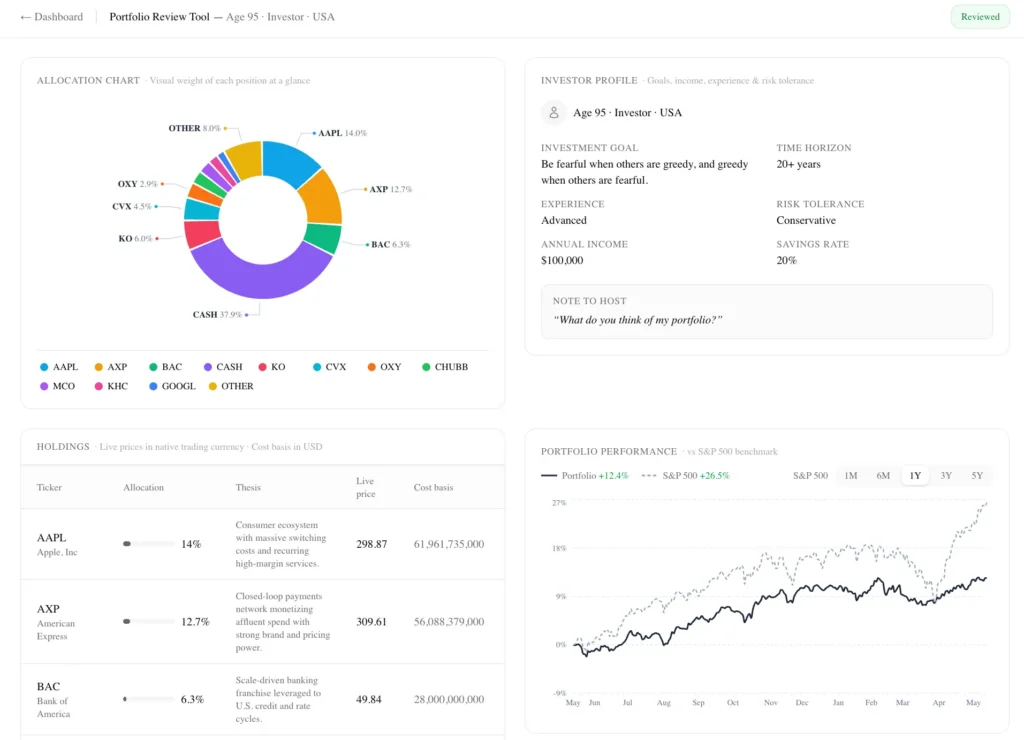Toggle CASH legend entry
The width and height of the screenshot is (1024, 740).
click(223, 367)
